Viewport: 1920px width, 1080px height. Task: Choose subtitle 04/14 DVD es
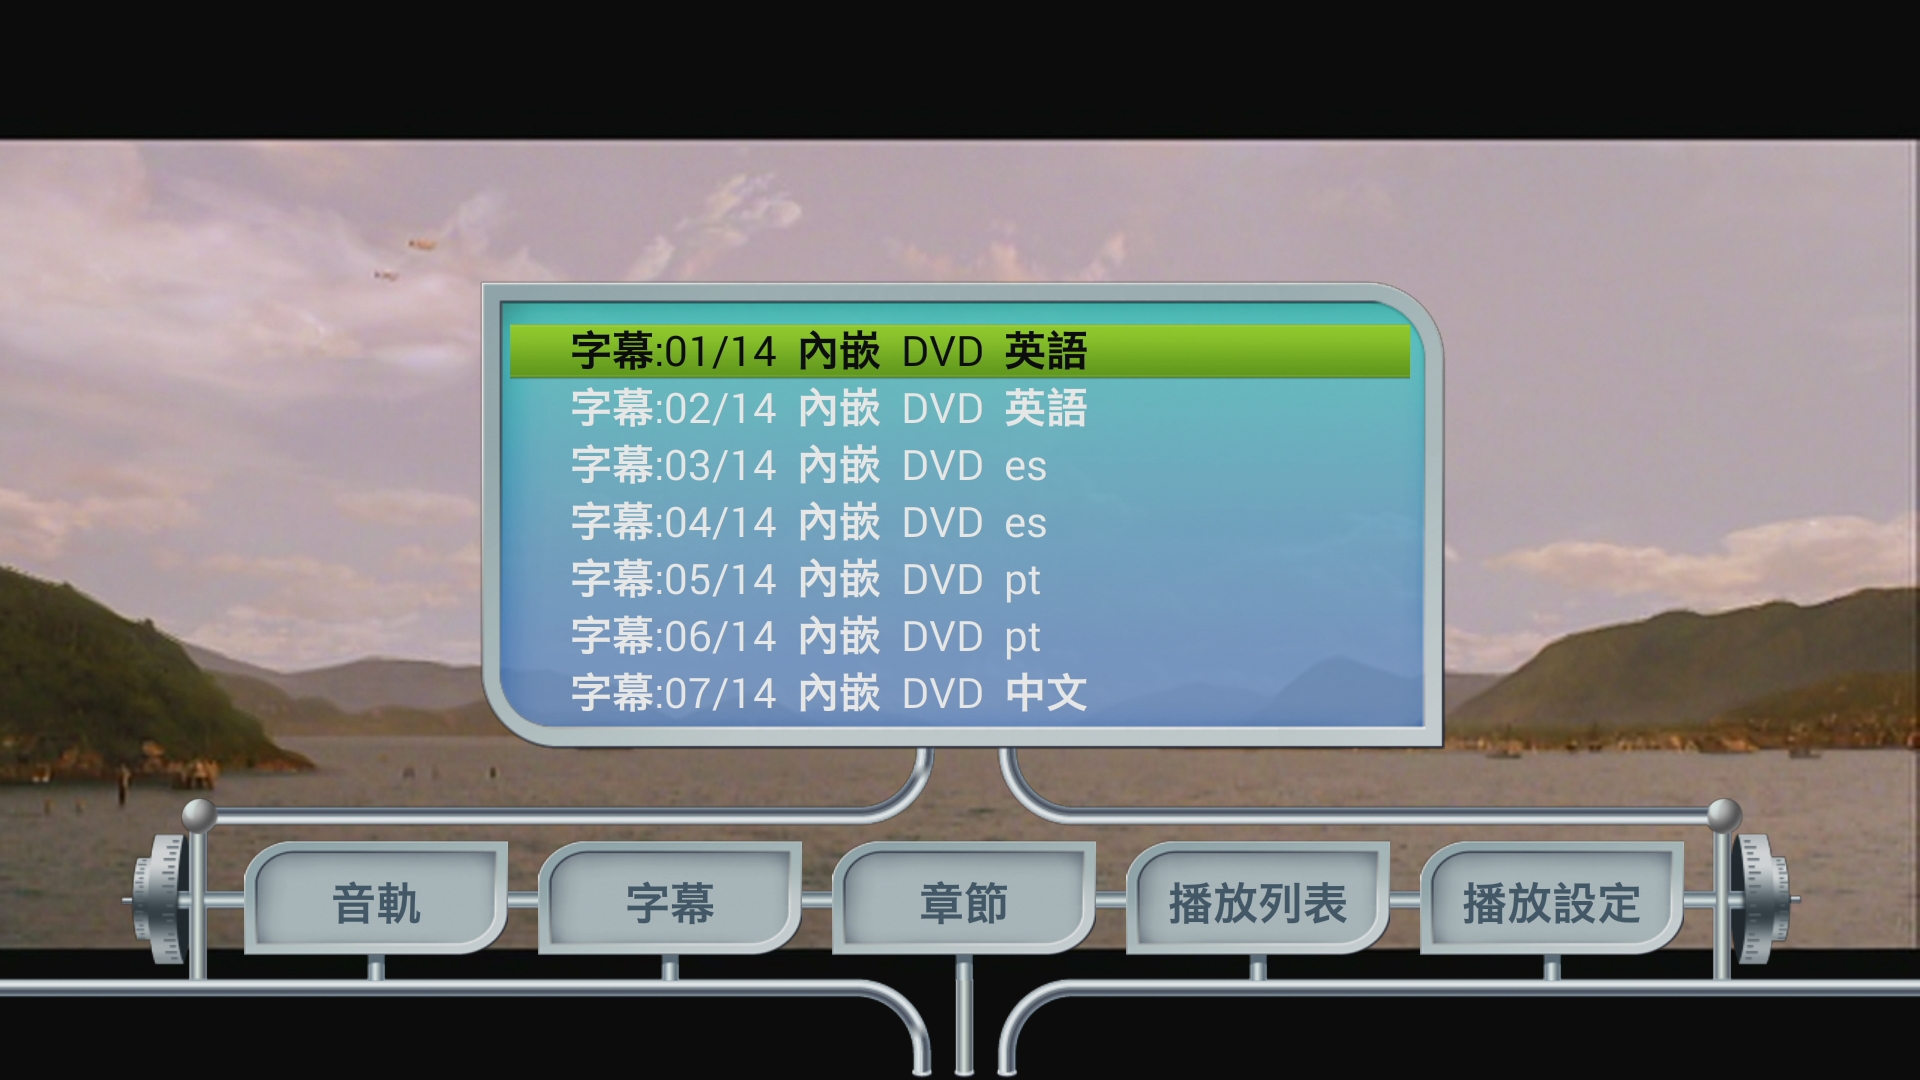click(x=960, y=522)
